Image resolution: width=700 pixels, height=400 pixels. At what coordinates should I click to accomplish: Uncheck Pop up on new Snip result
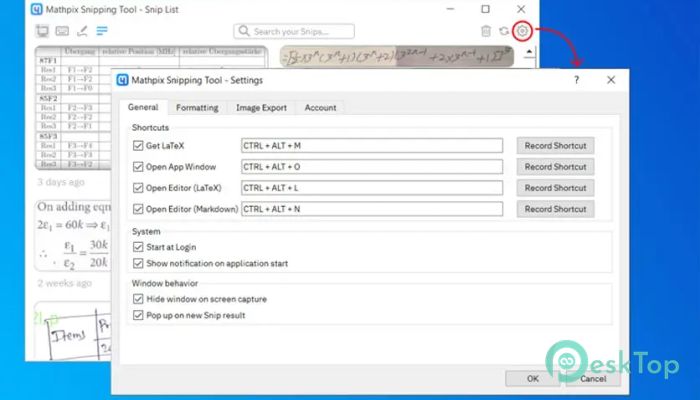[138, 315]
